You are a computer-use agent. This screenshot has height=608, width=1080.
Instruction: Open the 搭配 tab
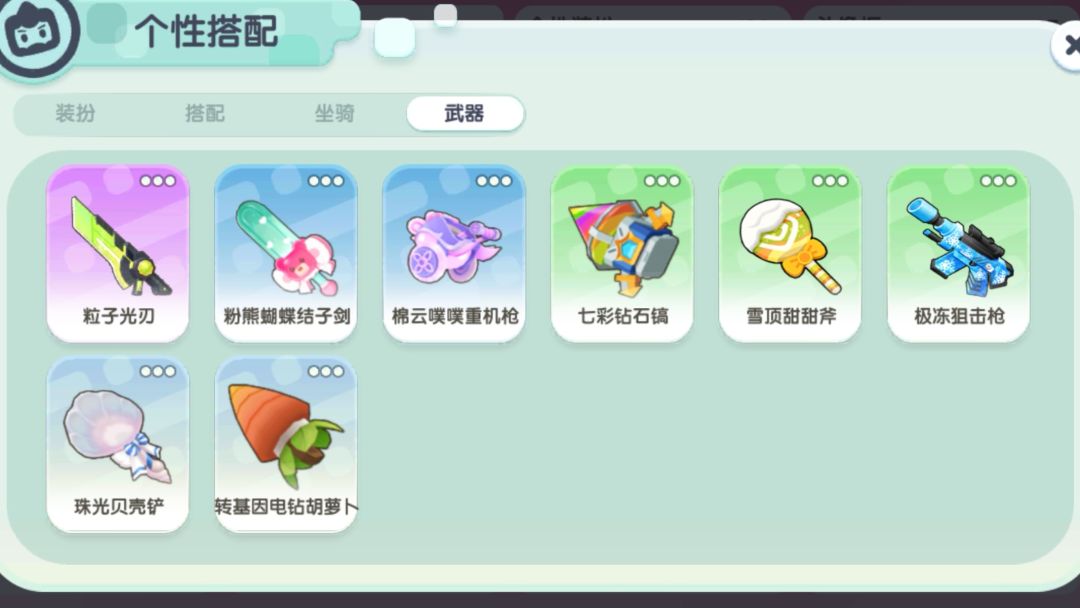point(205,113)
